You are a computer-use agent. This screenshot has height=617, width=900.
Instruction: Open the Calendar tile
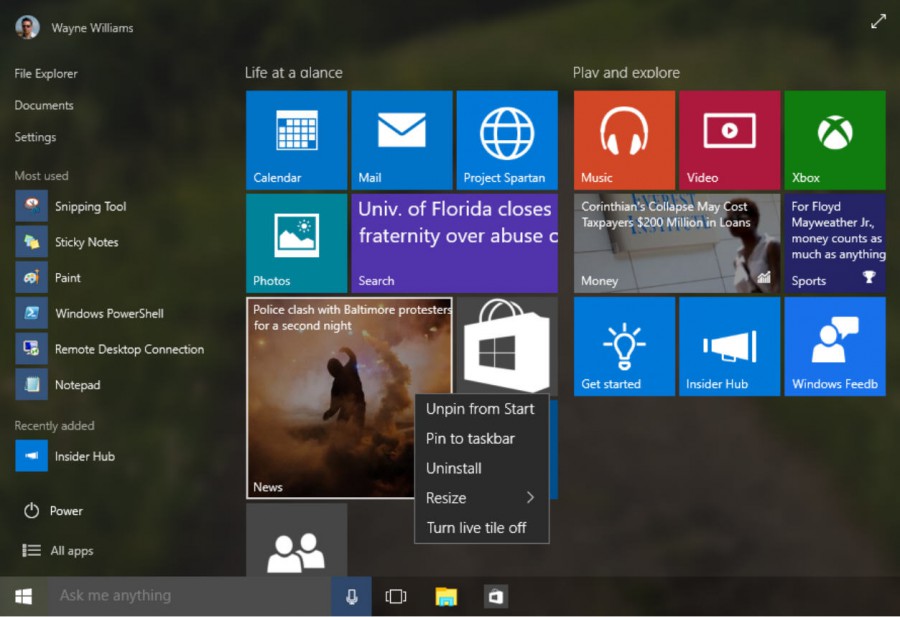[295, 140]
